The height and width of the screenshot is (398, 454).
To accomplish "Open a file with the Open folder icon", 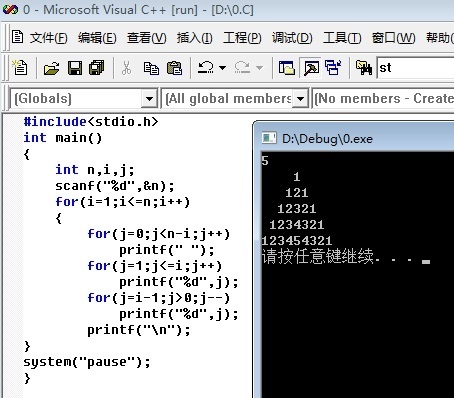I will (52, 68).
